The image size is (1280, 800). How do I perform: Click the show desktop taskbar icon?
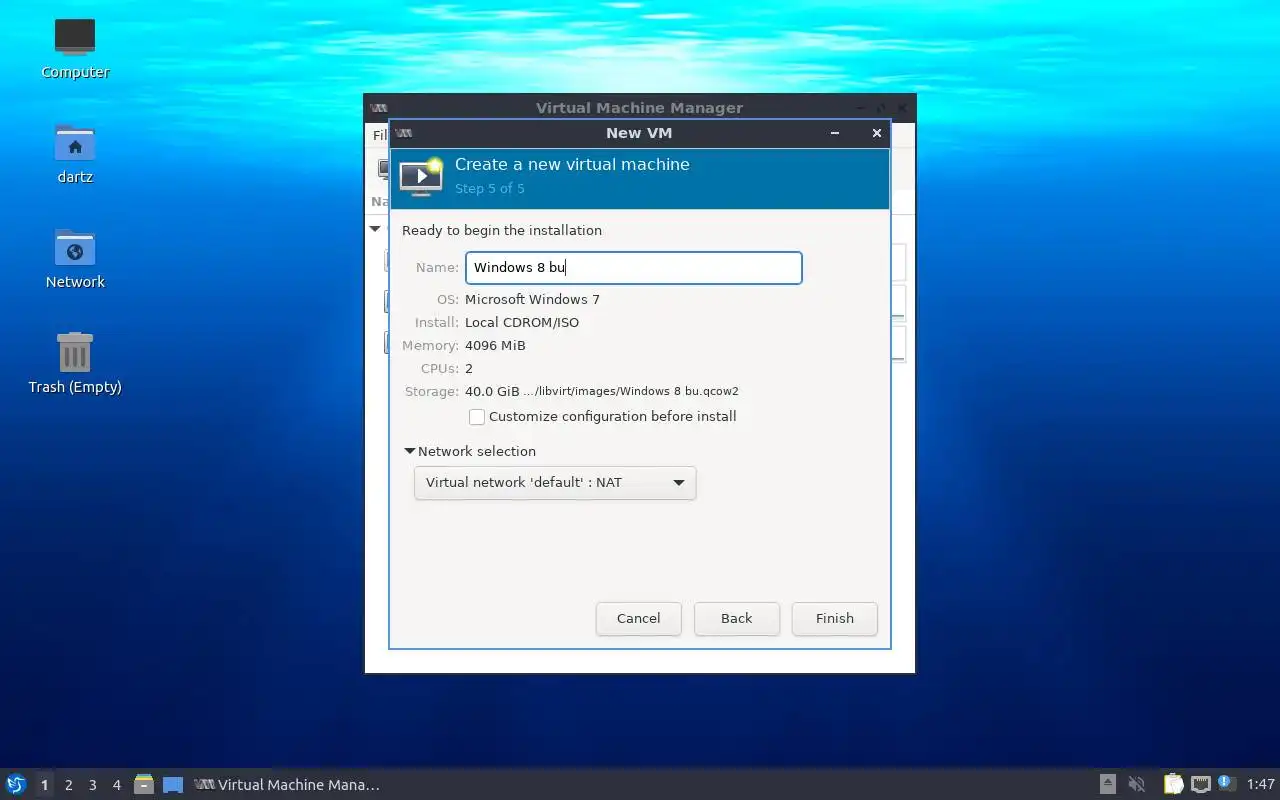(x=173, y=785)
